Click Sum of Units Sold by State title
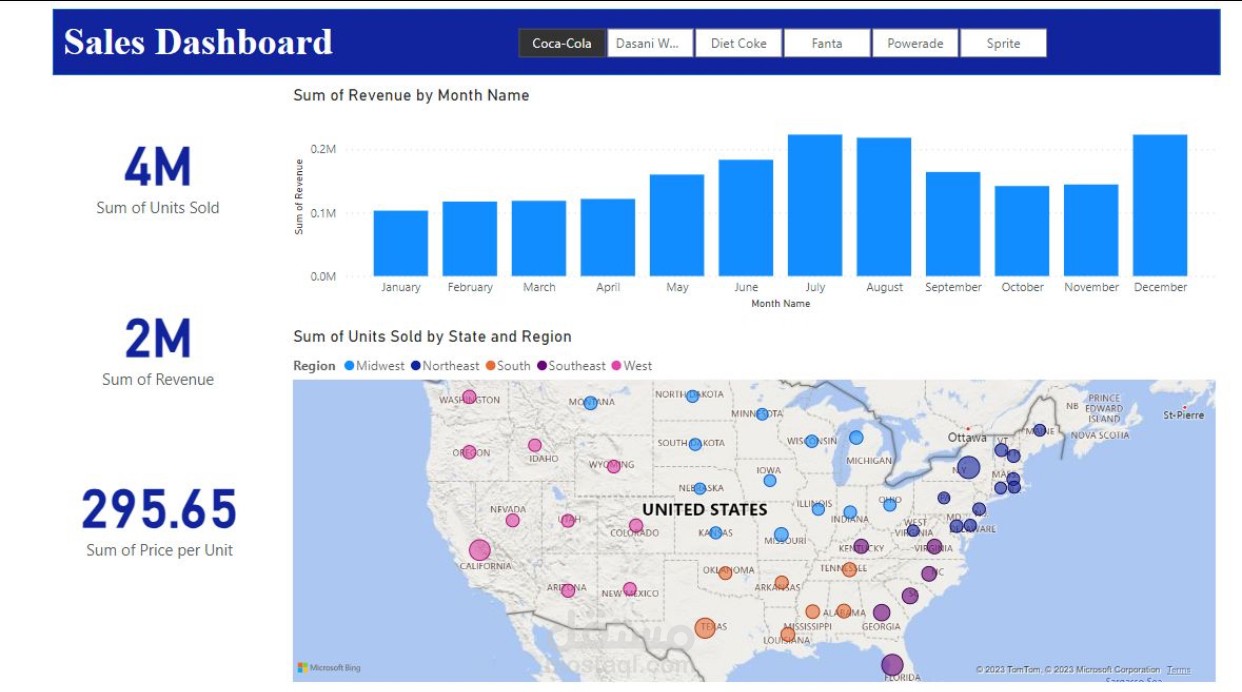The image size is (1242, 692). [432, 336]
